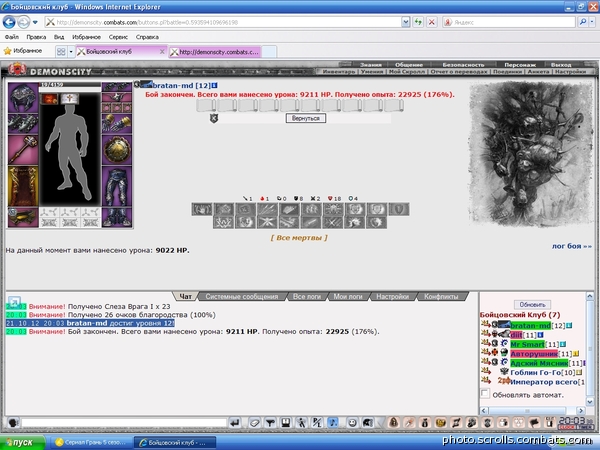The image size is (600, 450).
Task: Click the hand-in-laurel combat skill icon
Action: [x=202, y=209]
